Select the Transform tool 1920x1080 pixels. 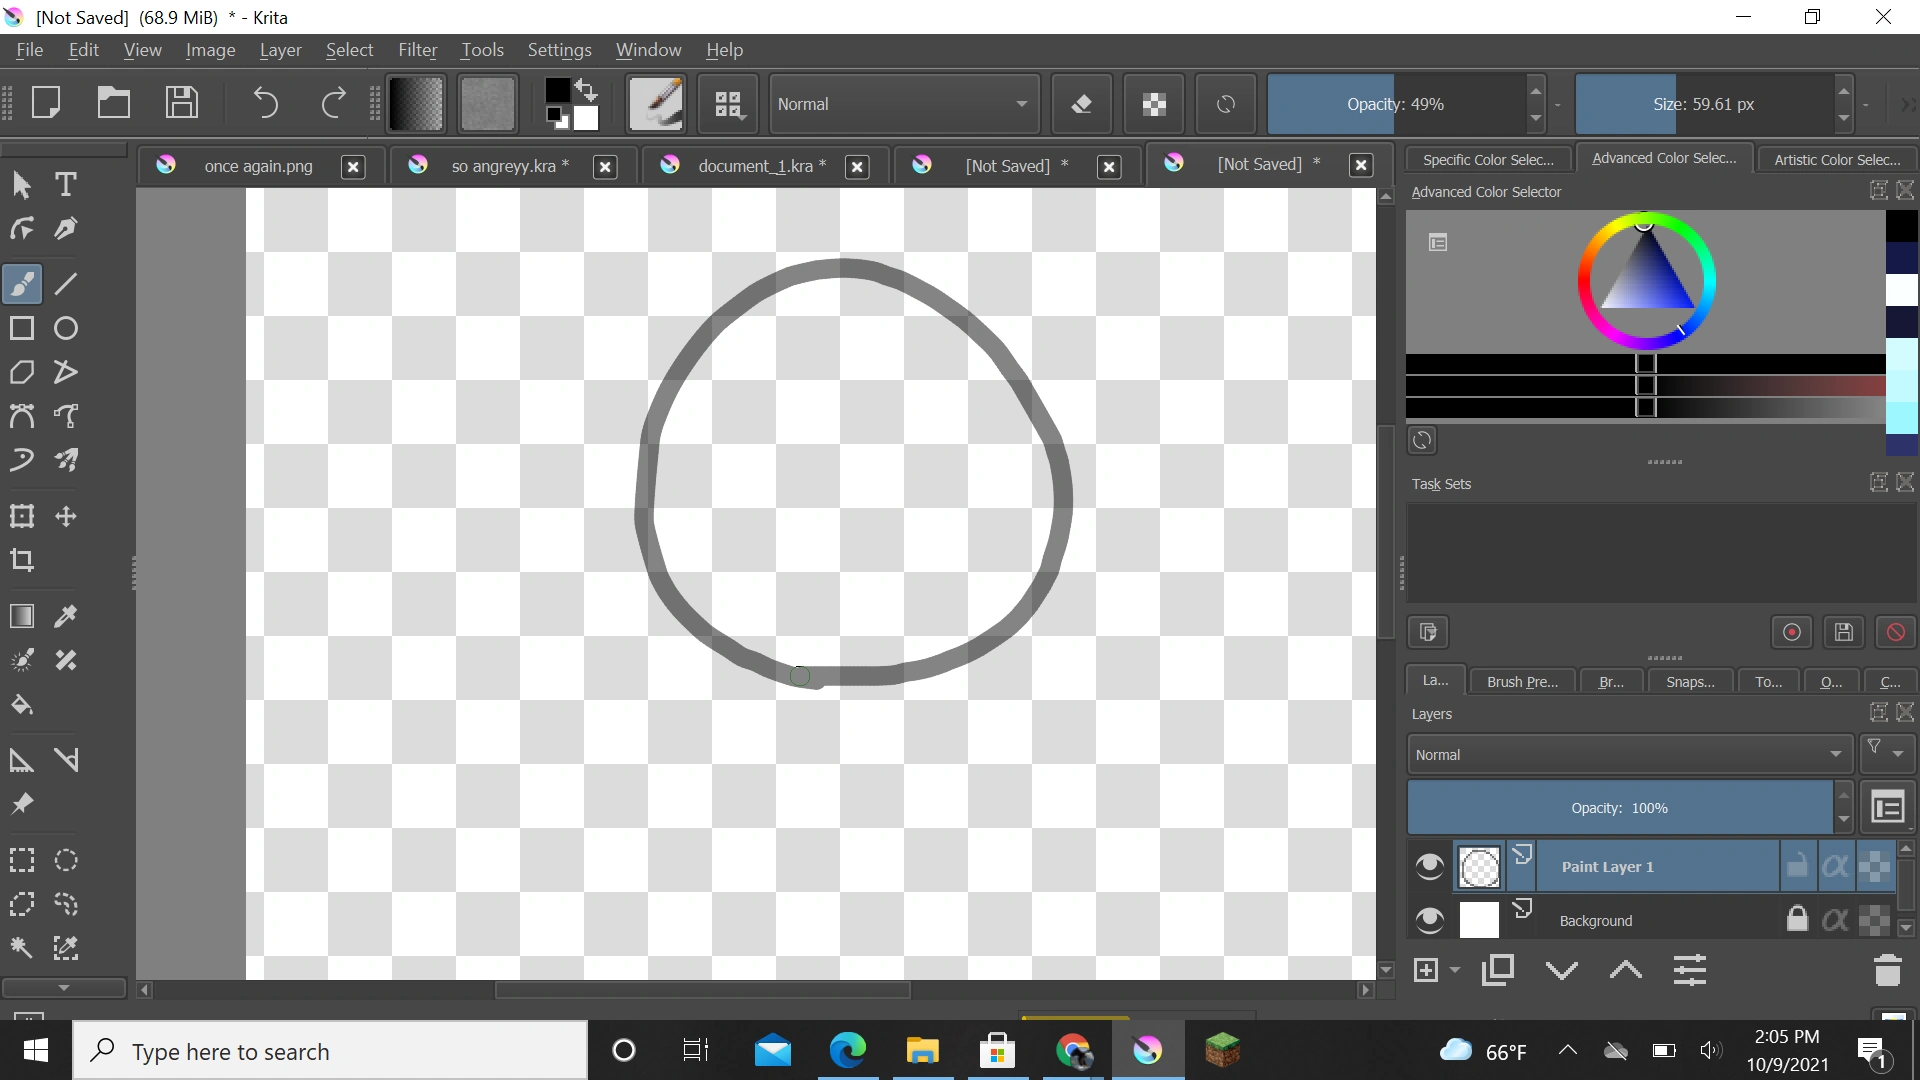[22, 516]
